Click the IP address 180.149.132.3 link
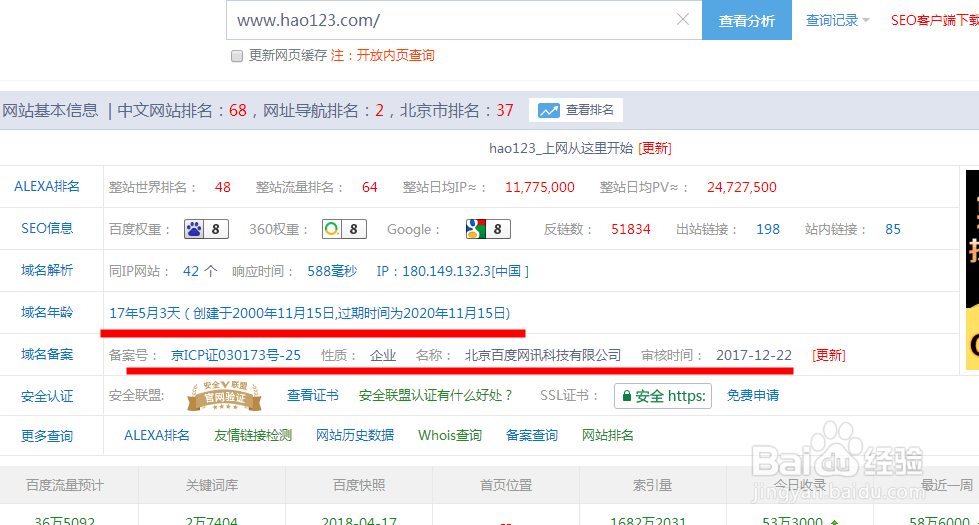 pyautogui.click(x=453, y=271)
